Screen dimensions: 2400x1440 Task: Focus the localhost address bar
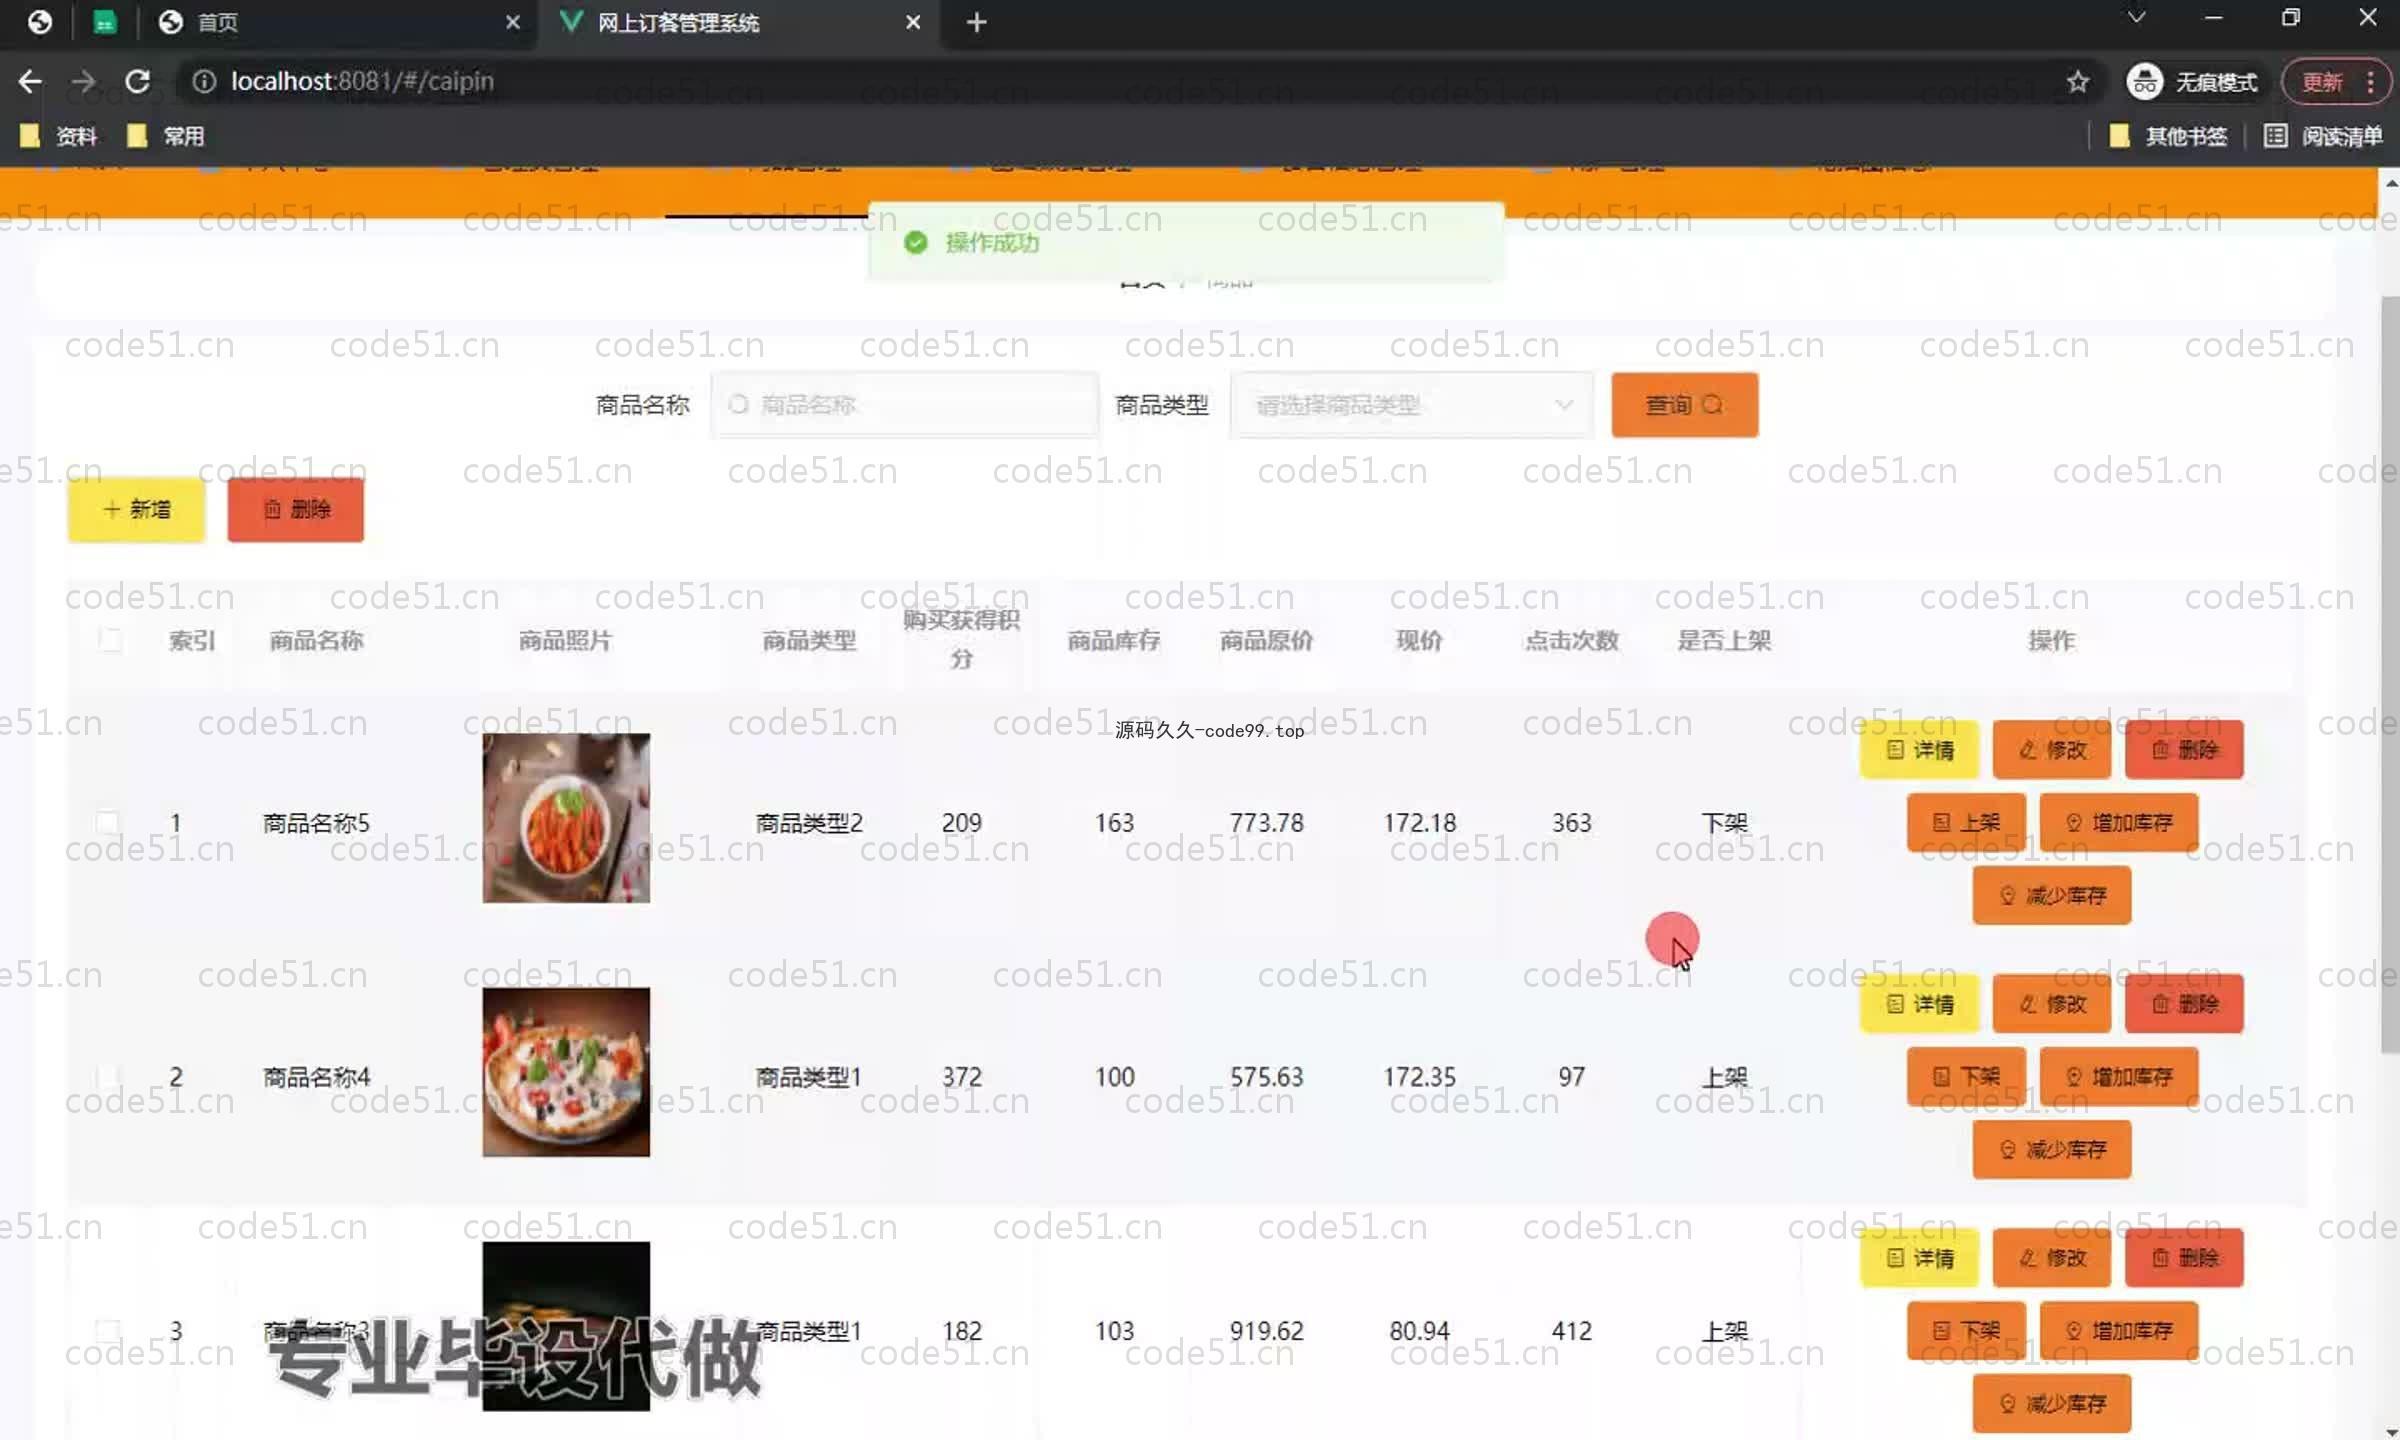pyautogui.click(x=1120, y=81)
